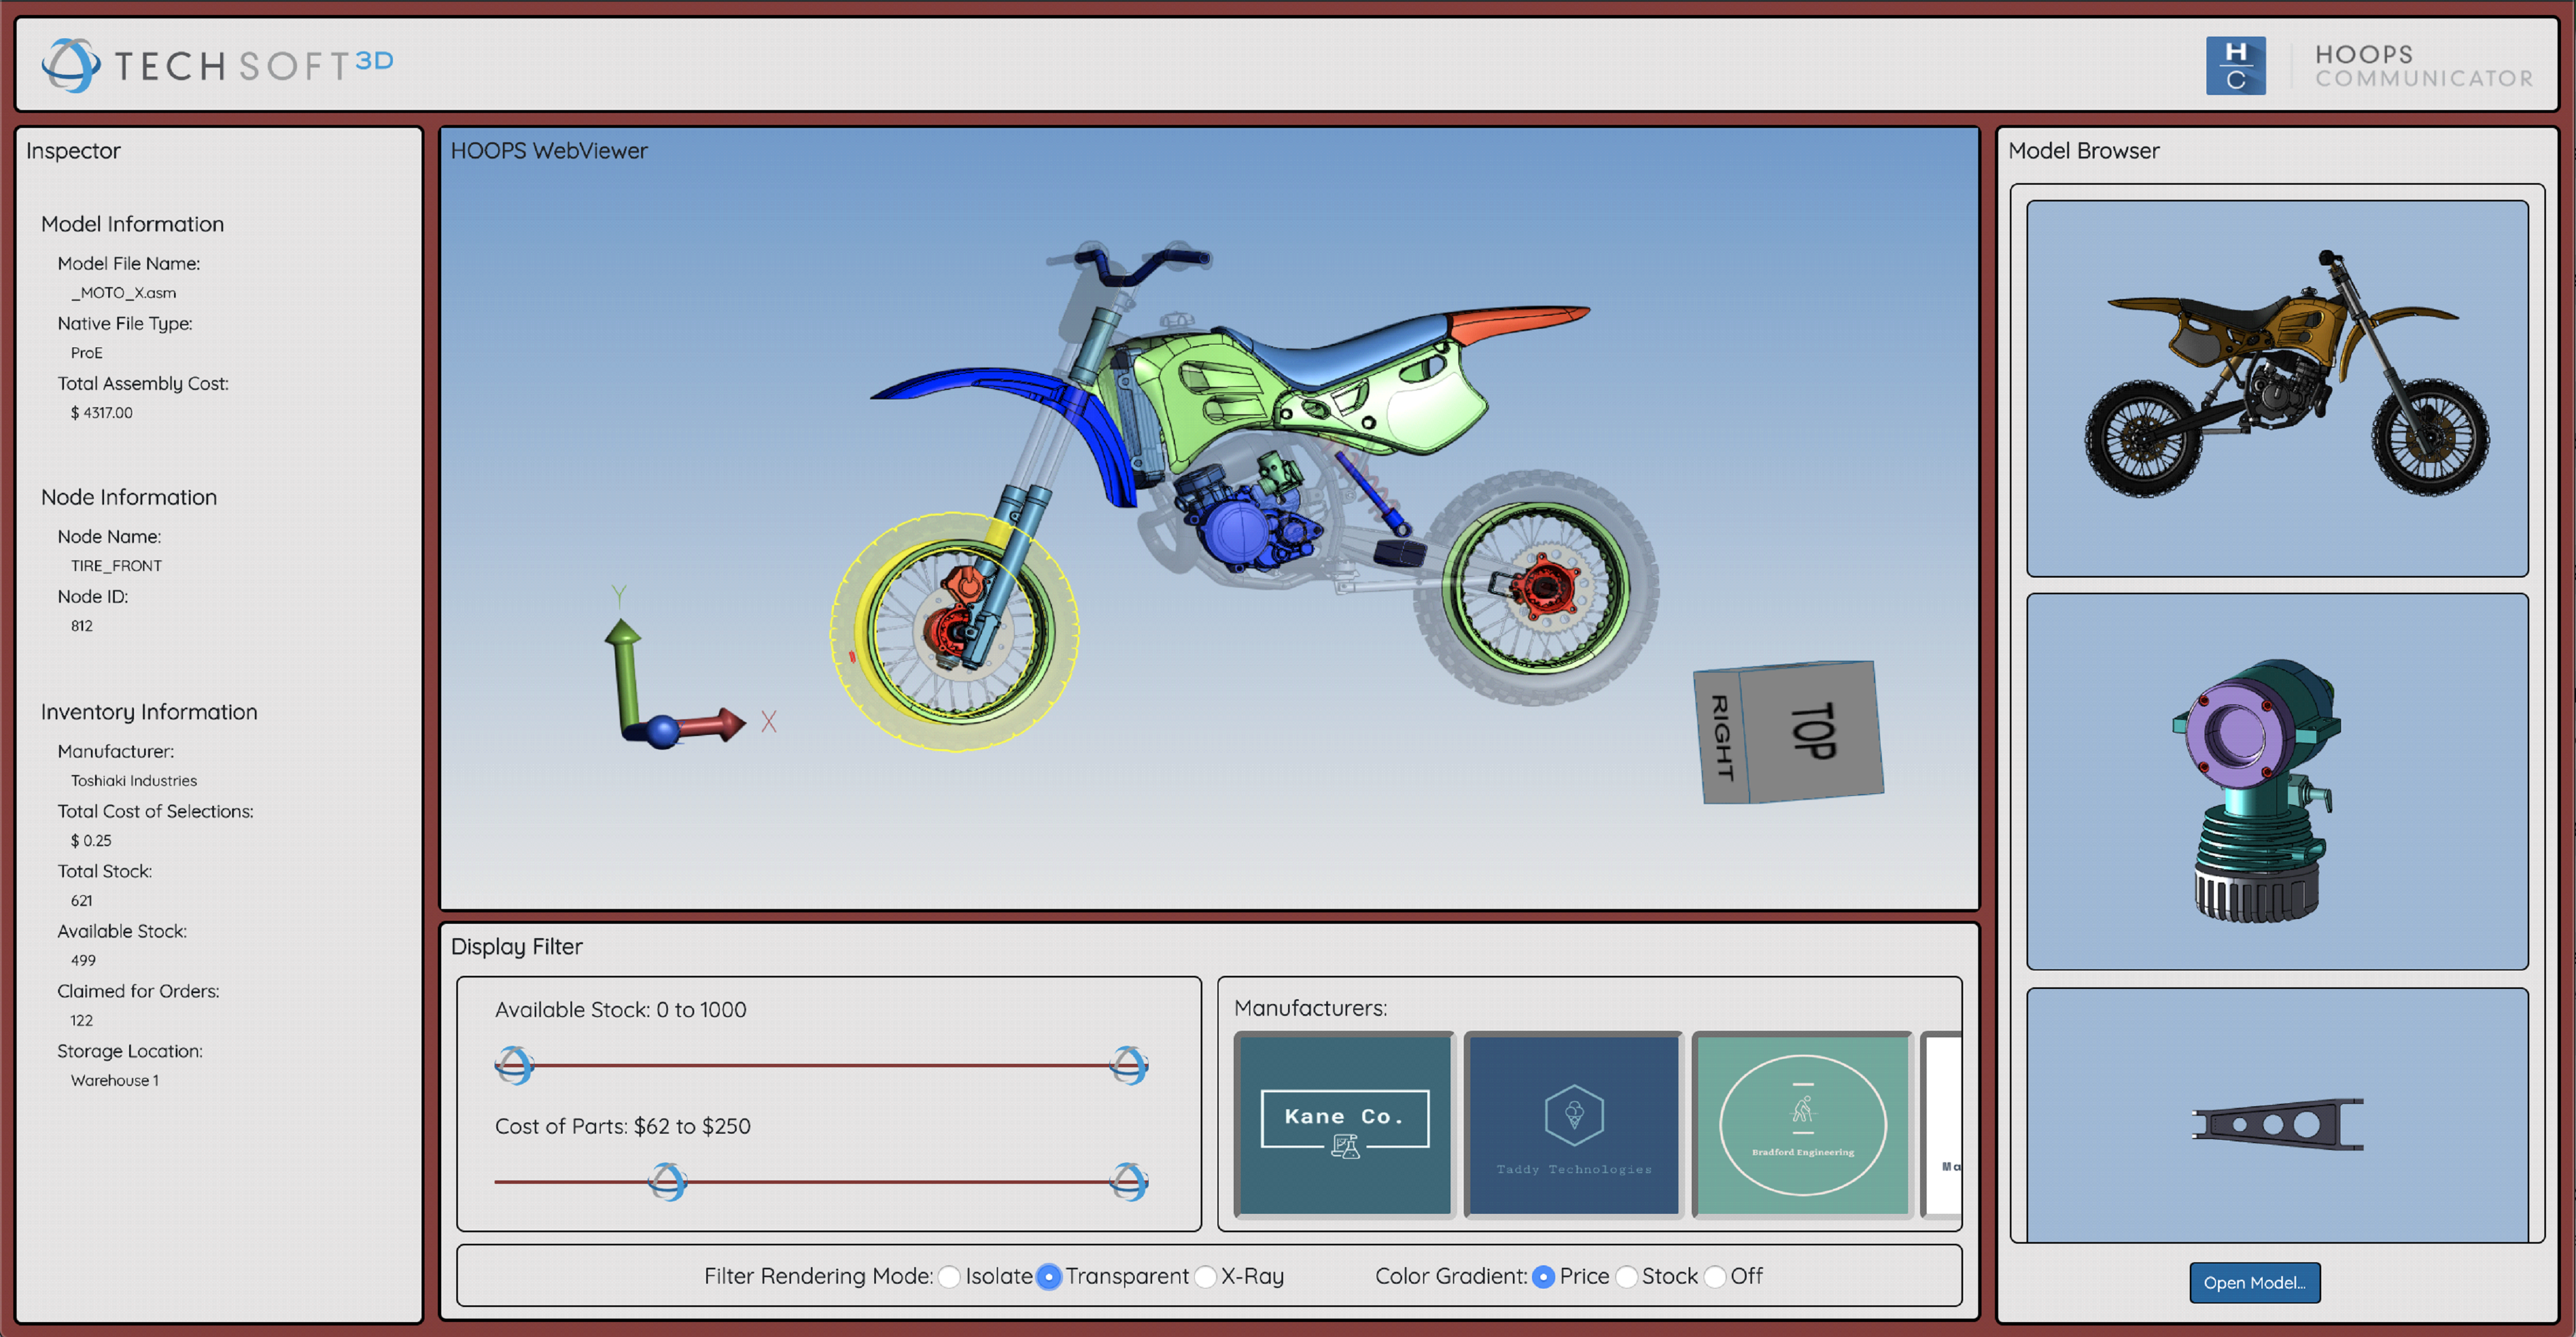Click Cost of Parts minimum slider handle
This screenshot has height=1337, width=2576.
pyautogui.click(x=667, y=1182)
